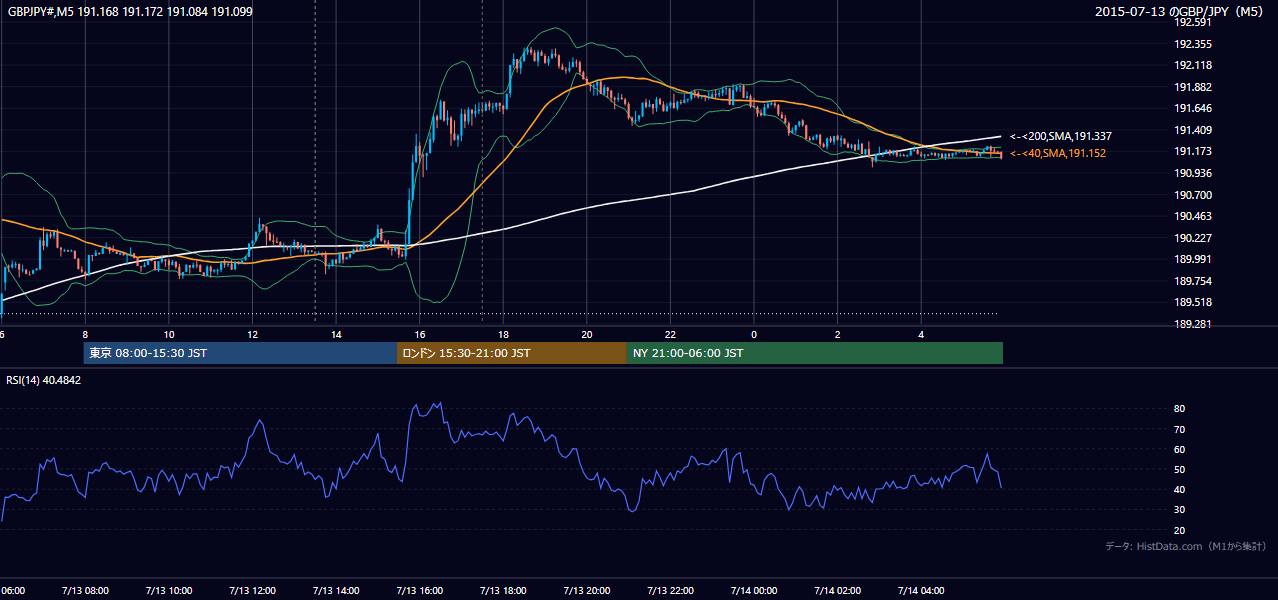Click RSI scale value 70
Screen dimensions: 1278x600
click(1179, 429)
